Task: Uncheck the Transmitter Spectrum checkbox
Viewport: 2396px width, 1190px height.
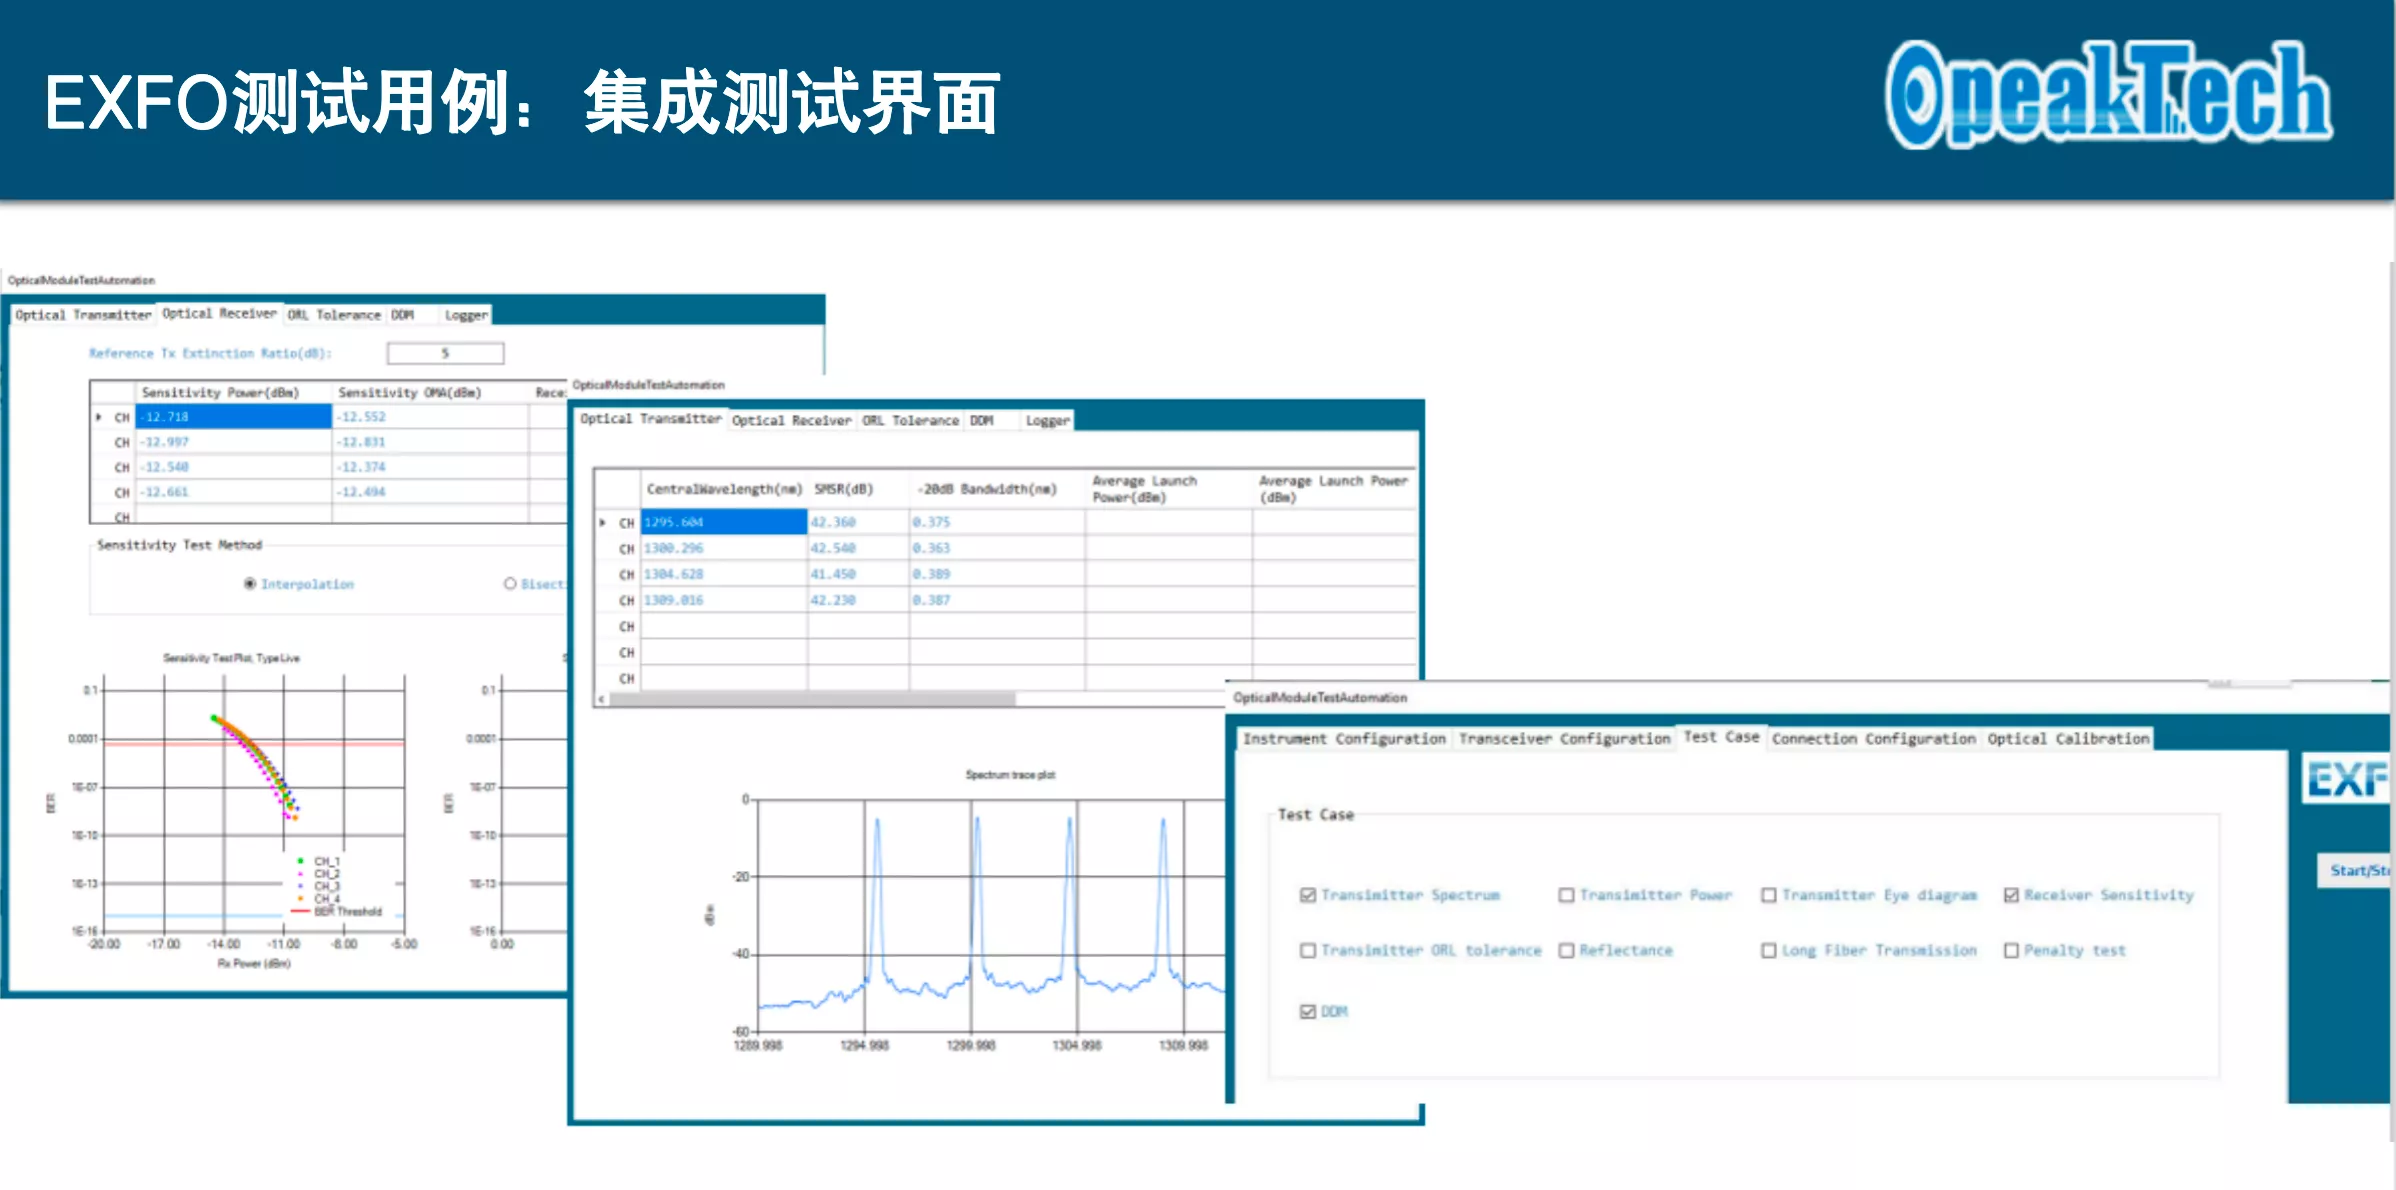Action: [x=1308, y=895]
